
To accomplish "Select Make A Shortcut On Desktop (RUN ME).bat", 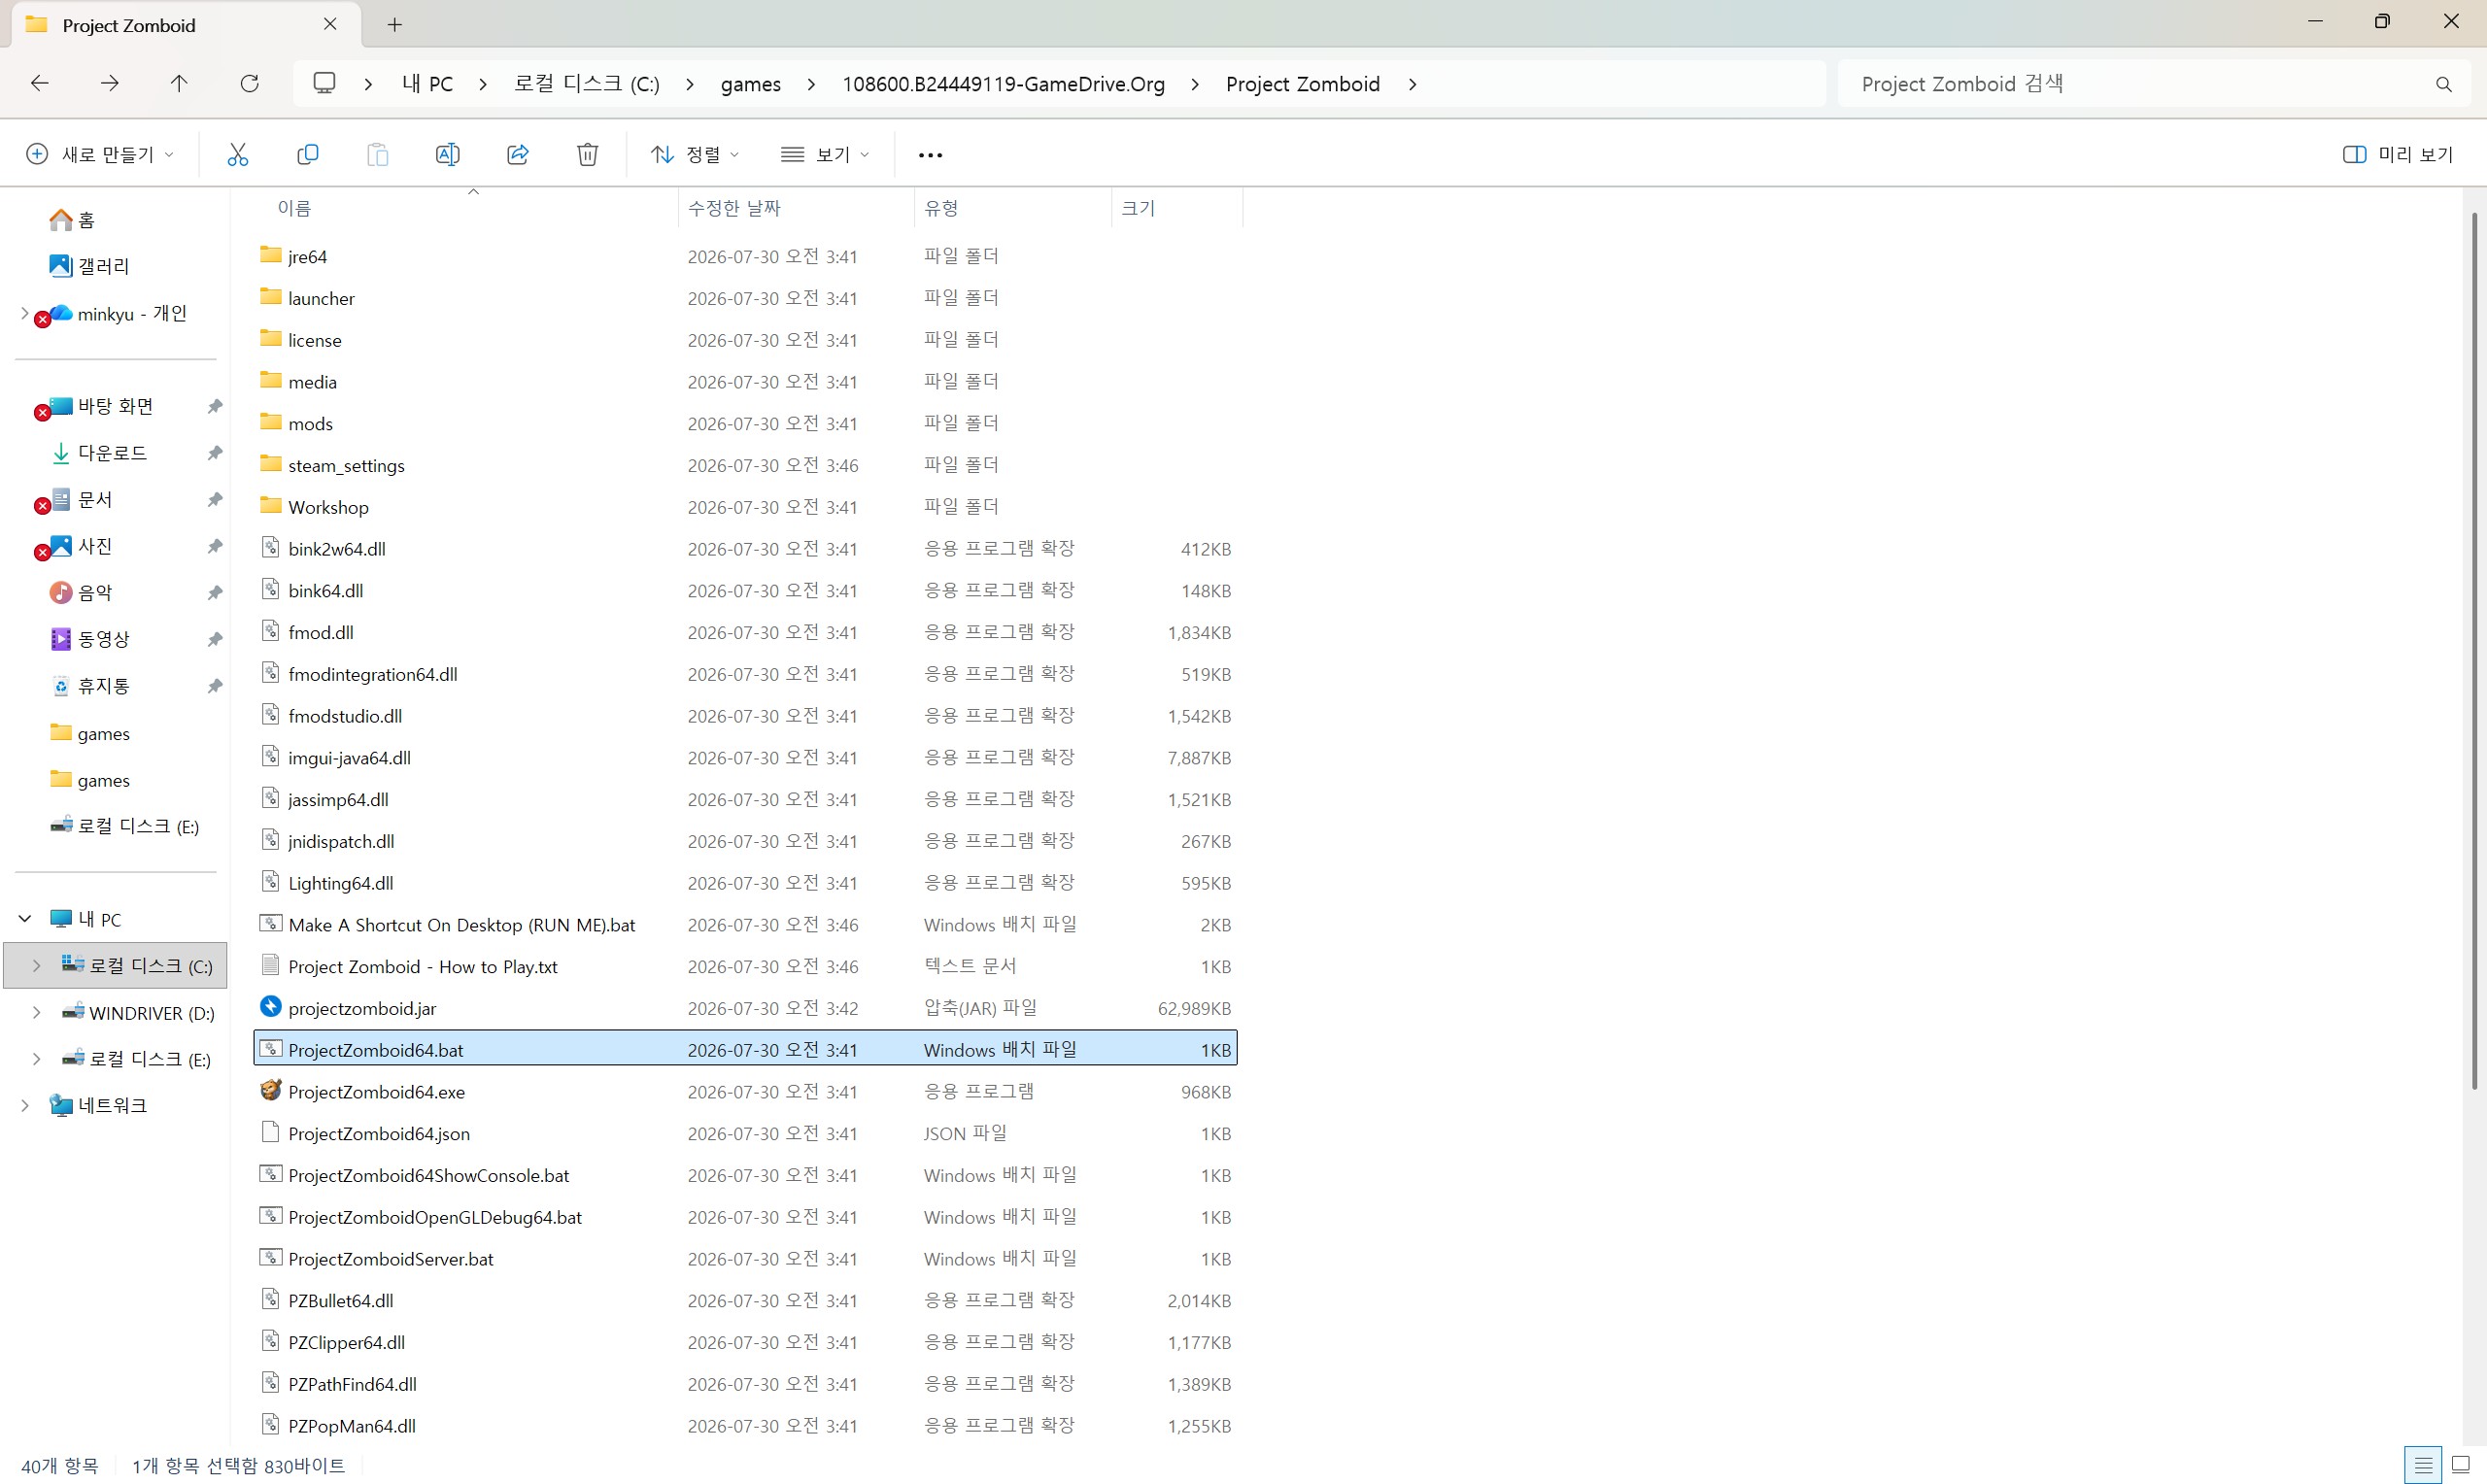I will [462, 925].
